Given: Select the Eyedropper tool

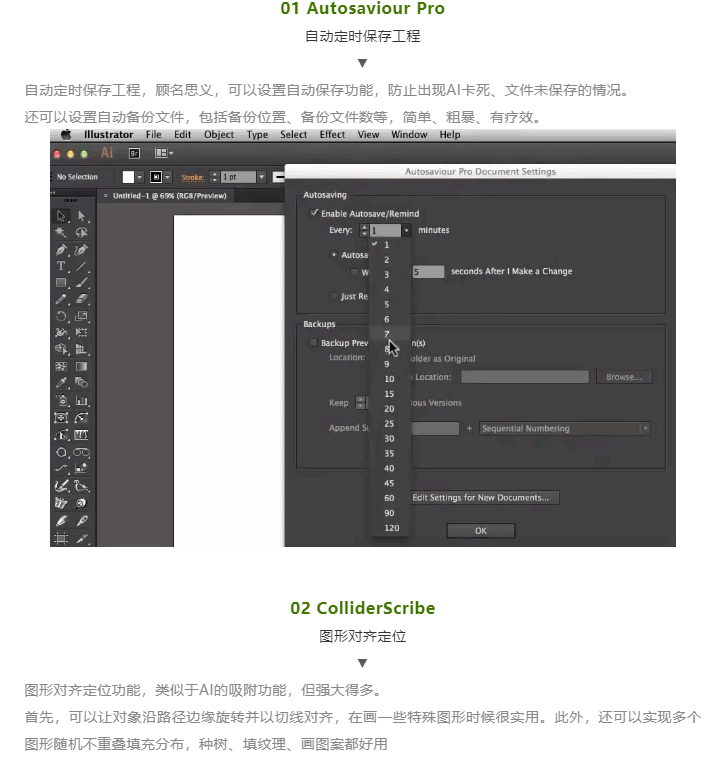Looking at the screenshot, I should click(x=61, y=383).
